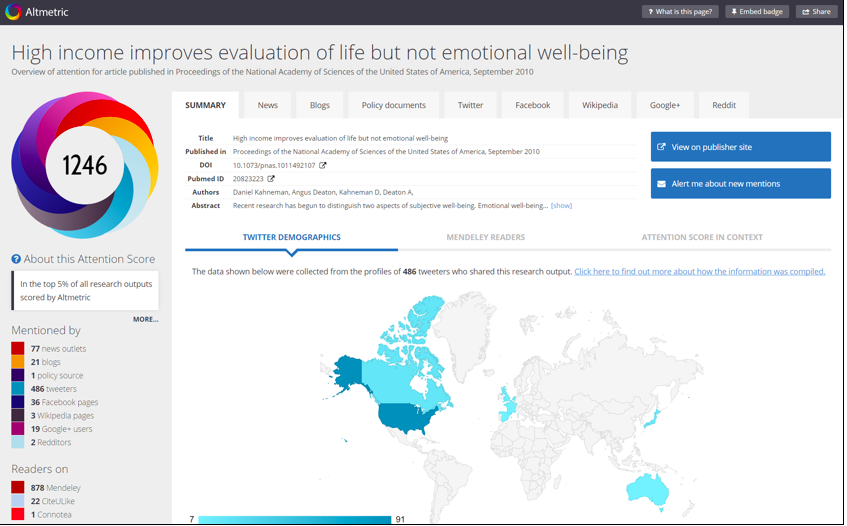Screen dimensions: 847x526
Task: Open the Reddit tab
Action: click(724, 105)
